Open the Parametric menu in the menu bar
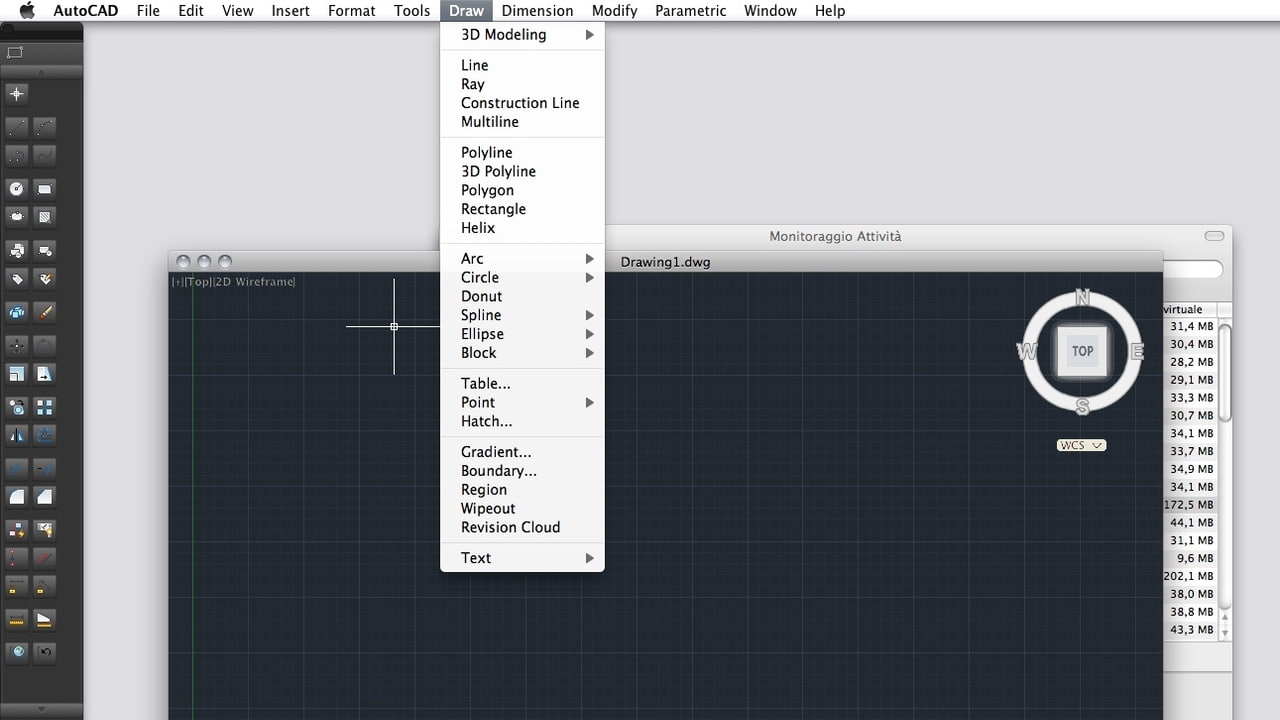This screenshot has width=1280, height=720. (x=690, y=11)
